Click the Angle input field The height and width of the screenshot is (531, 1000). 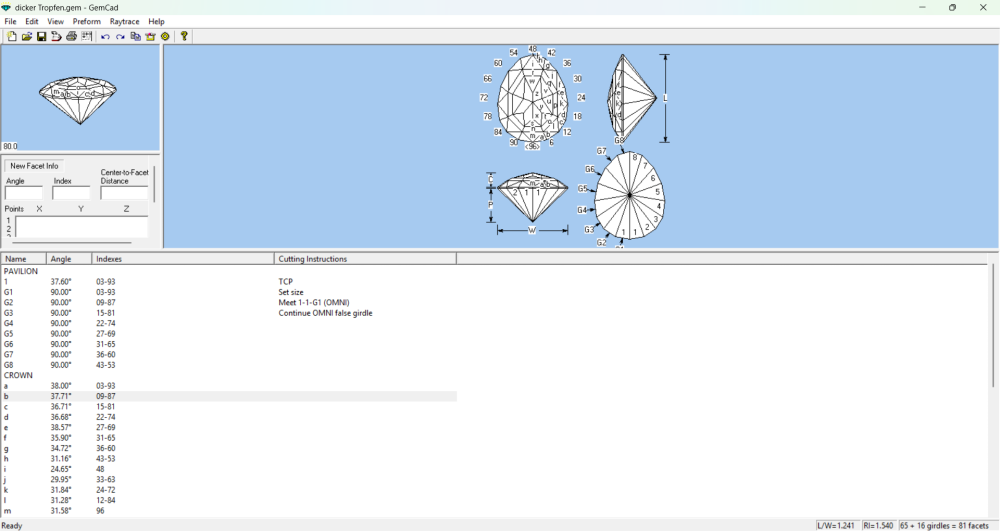(23, 193)
